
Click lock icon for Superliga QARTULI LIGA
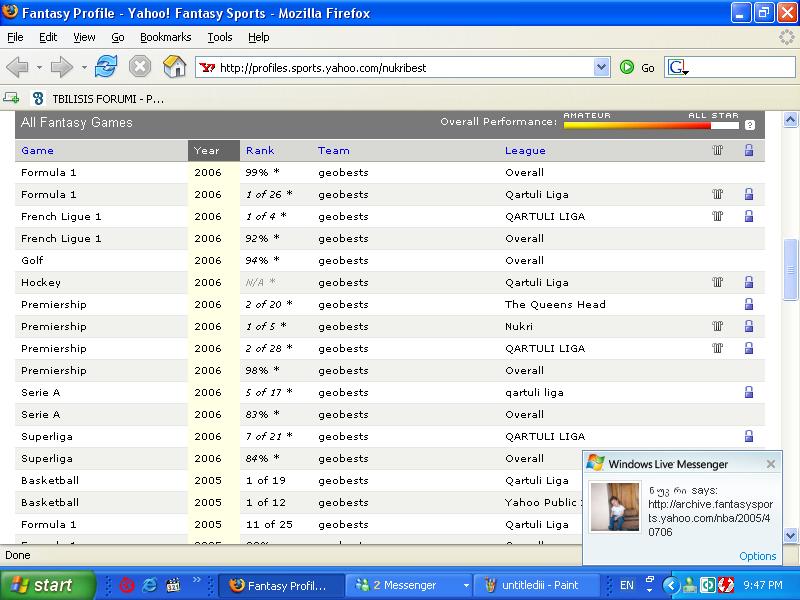point(749,436)
